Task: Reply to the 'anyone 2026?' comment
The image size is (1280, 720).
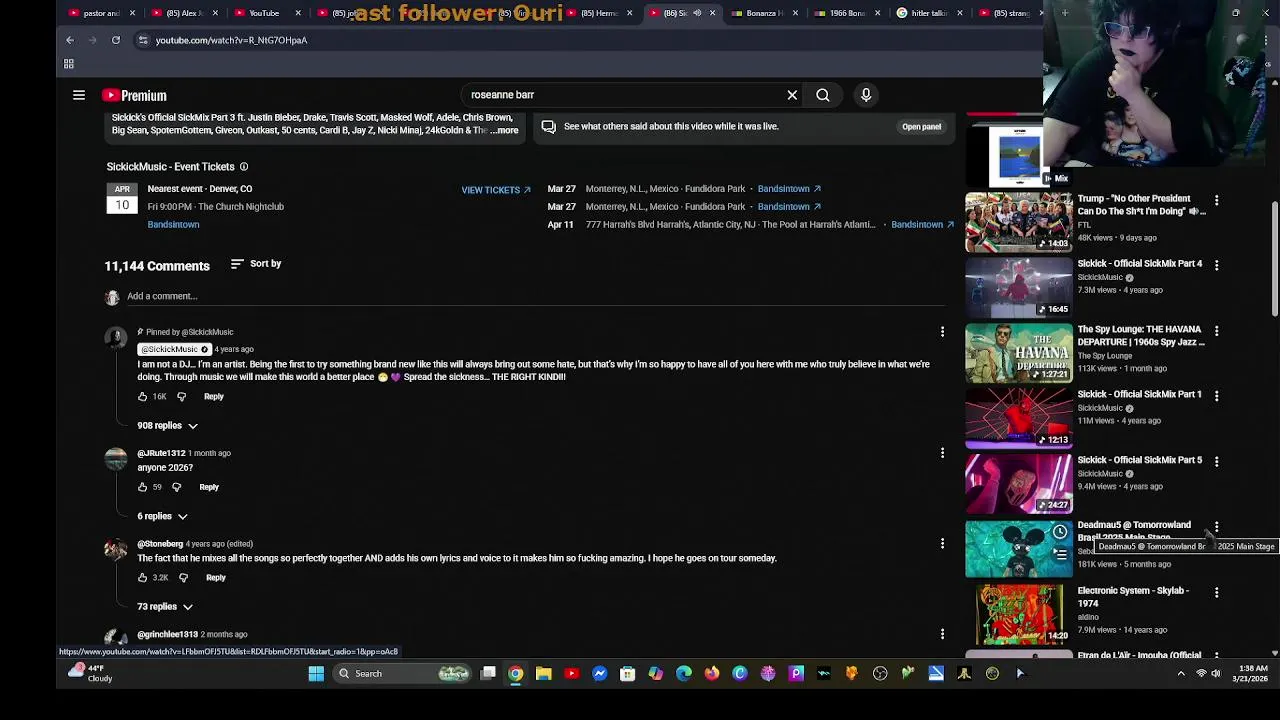Action: (x=209, y=487)
